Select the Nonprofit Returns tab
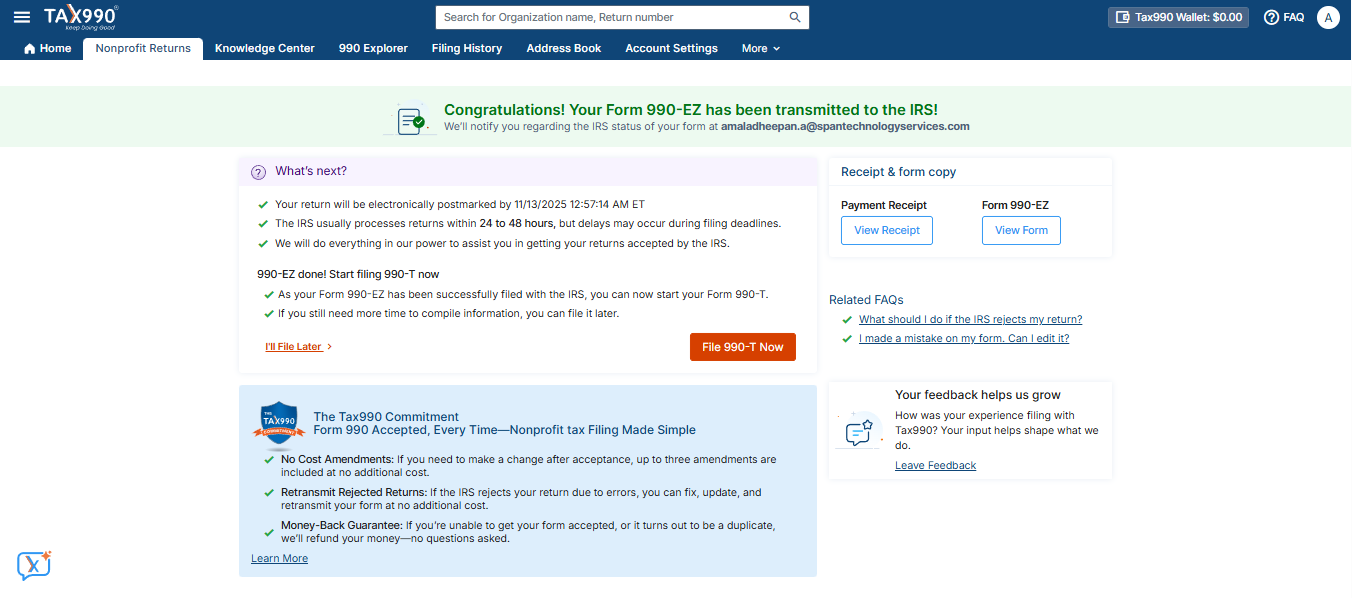The height and width of the screenshot is (598, 1352). (143, 48)
